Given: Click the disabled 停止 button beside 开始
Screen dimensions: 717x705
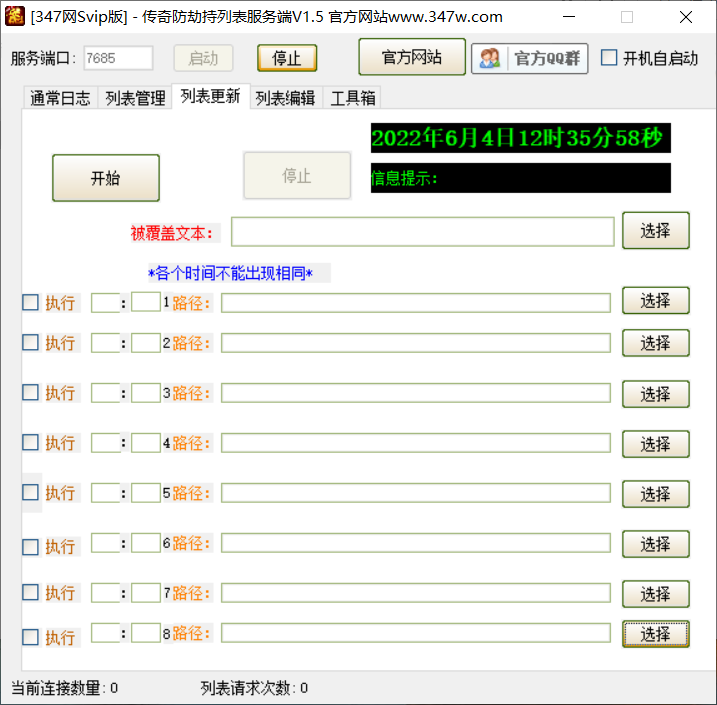Looking at the screenshot, I should pos(297,176).
